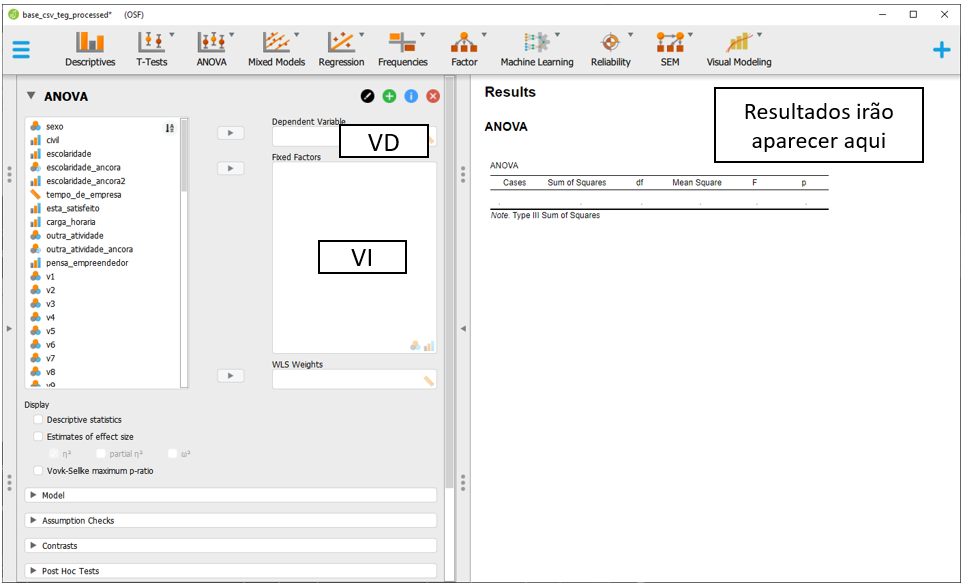Screen dimensions: 965x588
Task: Click the red close ANOVA analysis icon
Action: [x=433, y=96]
